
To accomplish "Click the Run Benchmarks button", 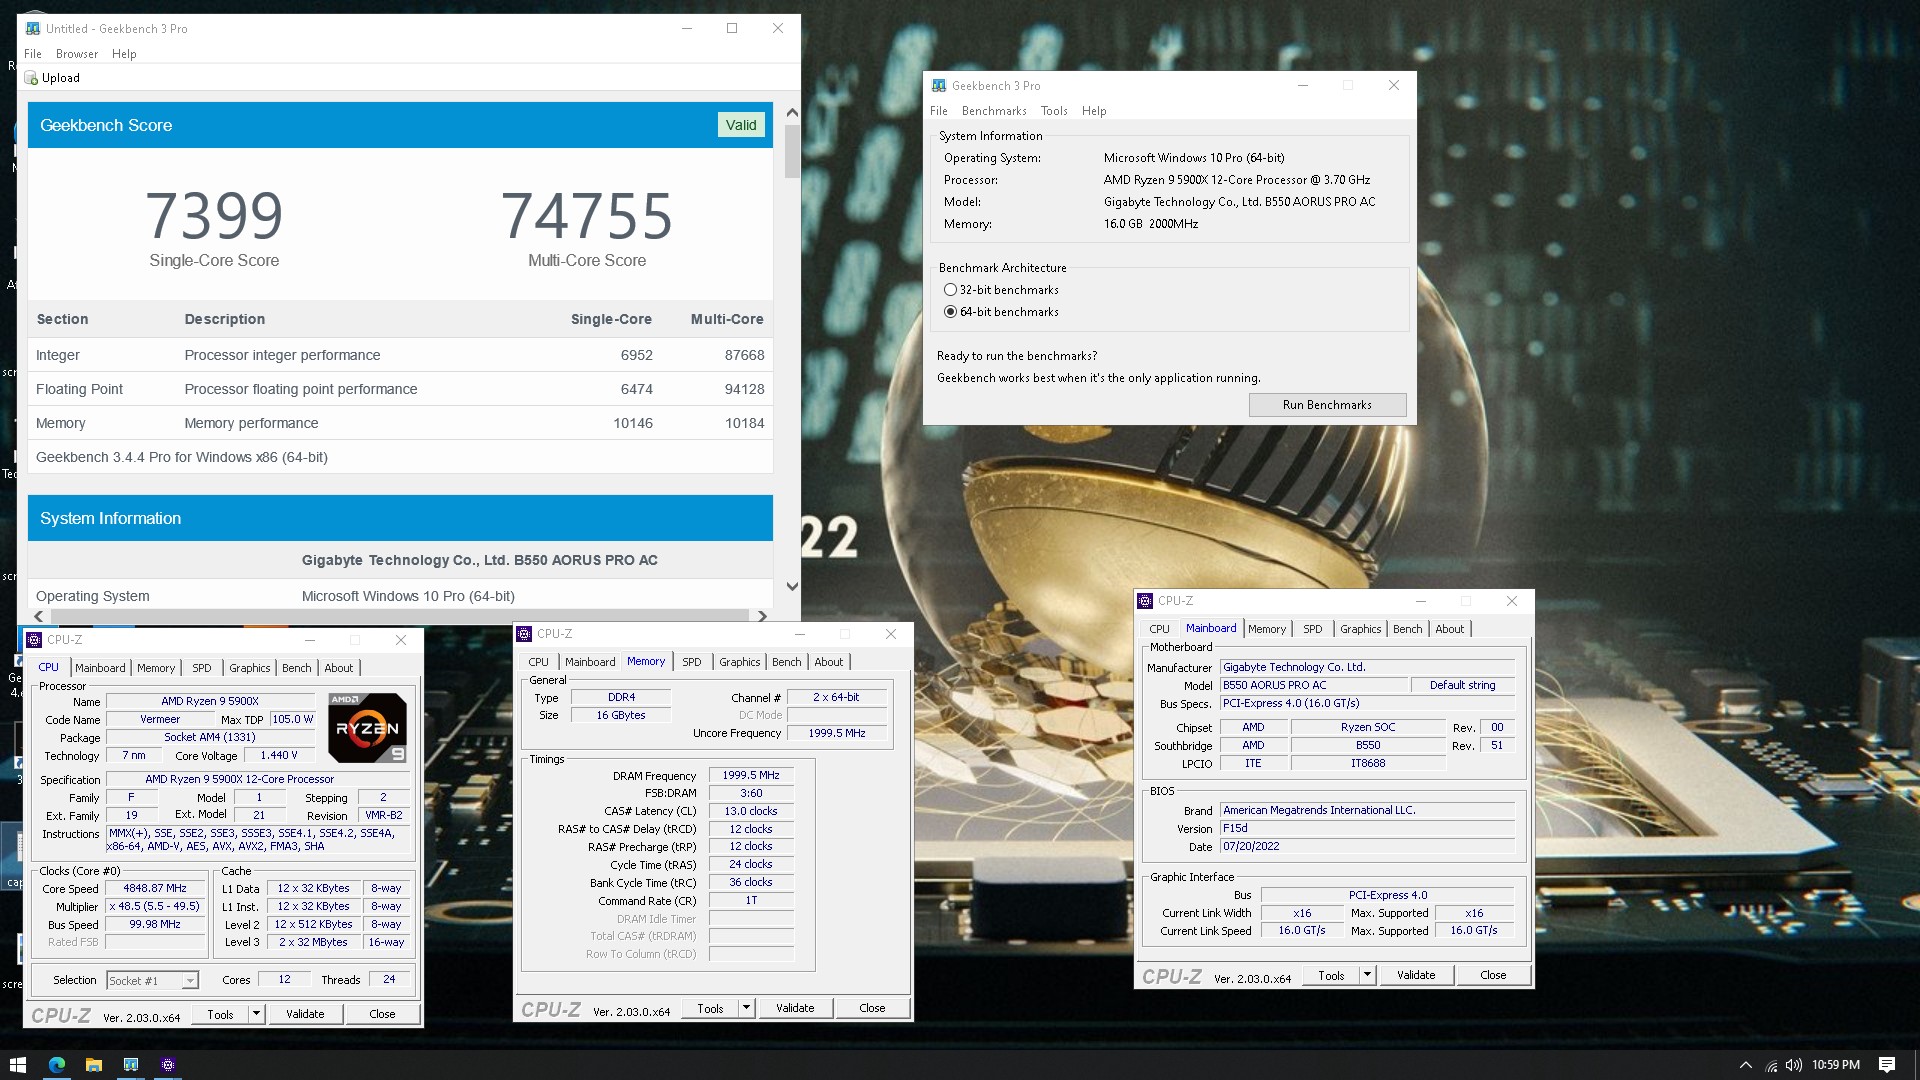I will [1327, 405].
